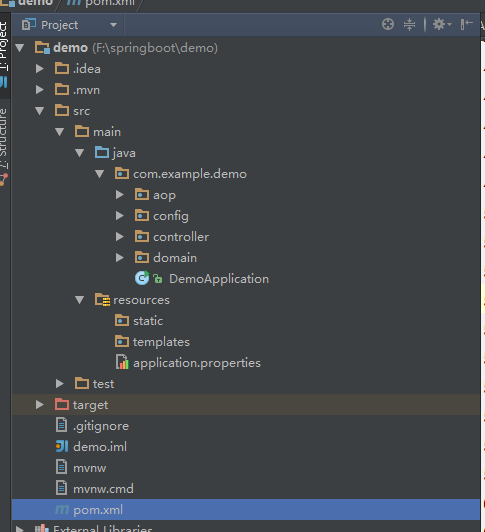
Task: Expand the target folder
Action: tap(40, 404)
